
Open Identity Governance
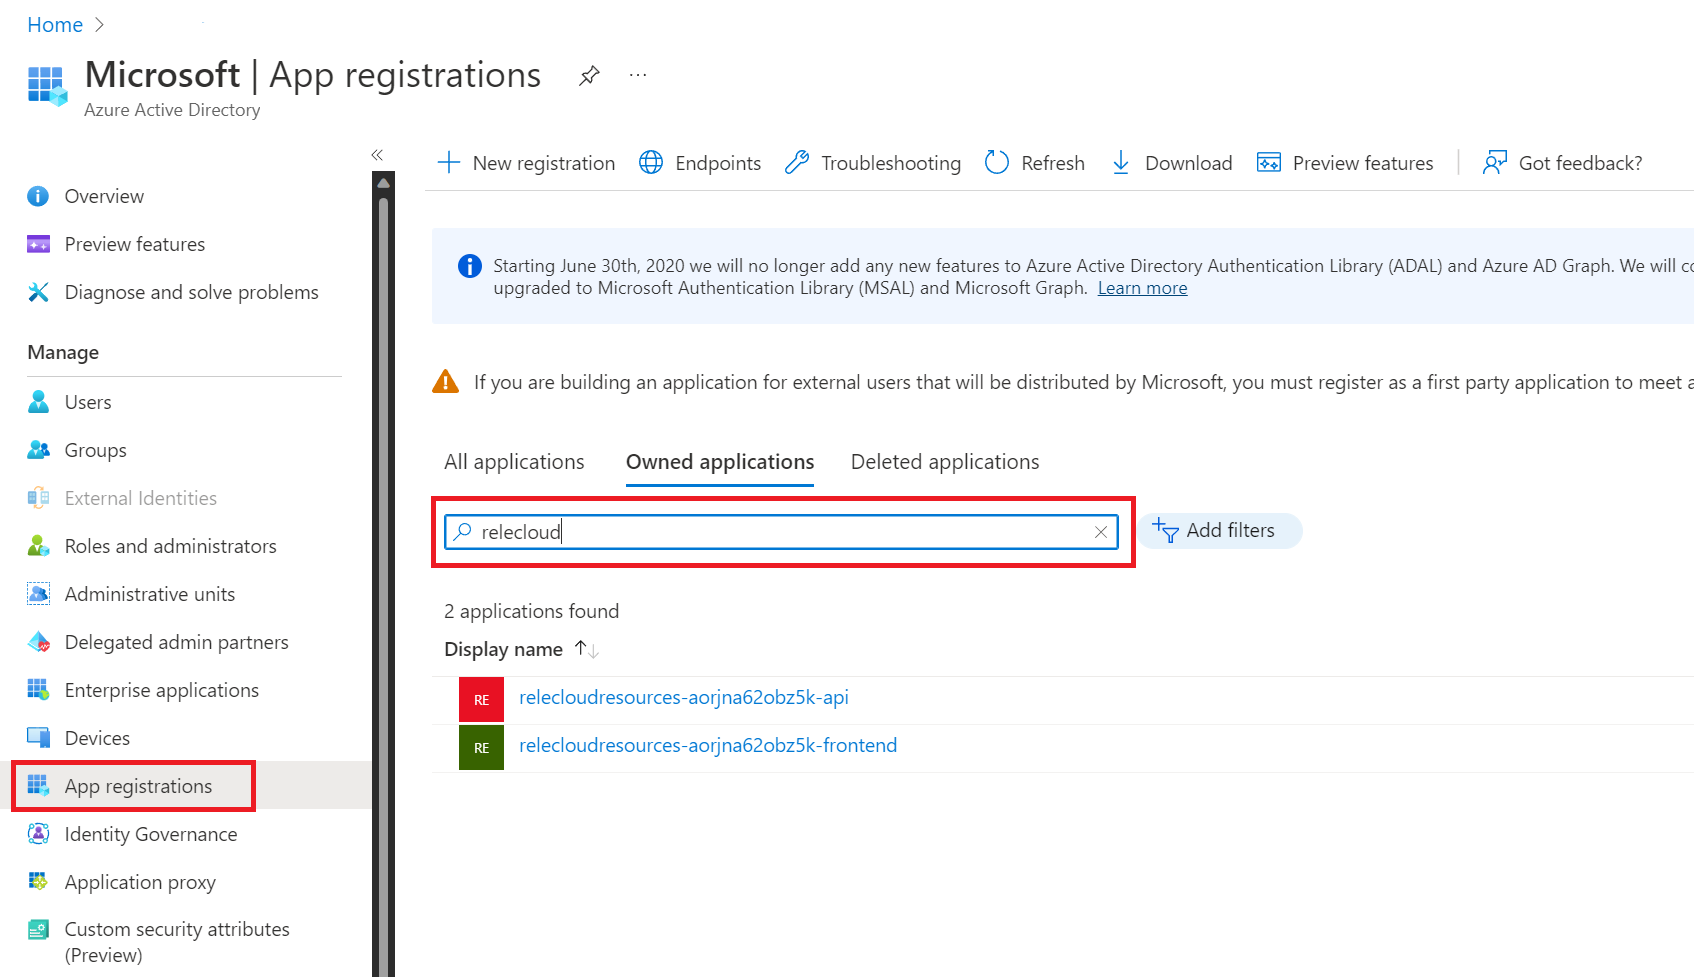150,834
